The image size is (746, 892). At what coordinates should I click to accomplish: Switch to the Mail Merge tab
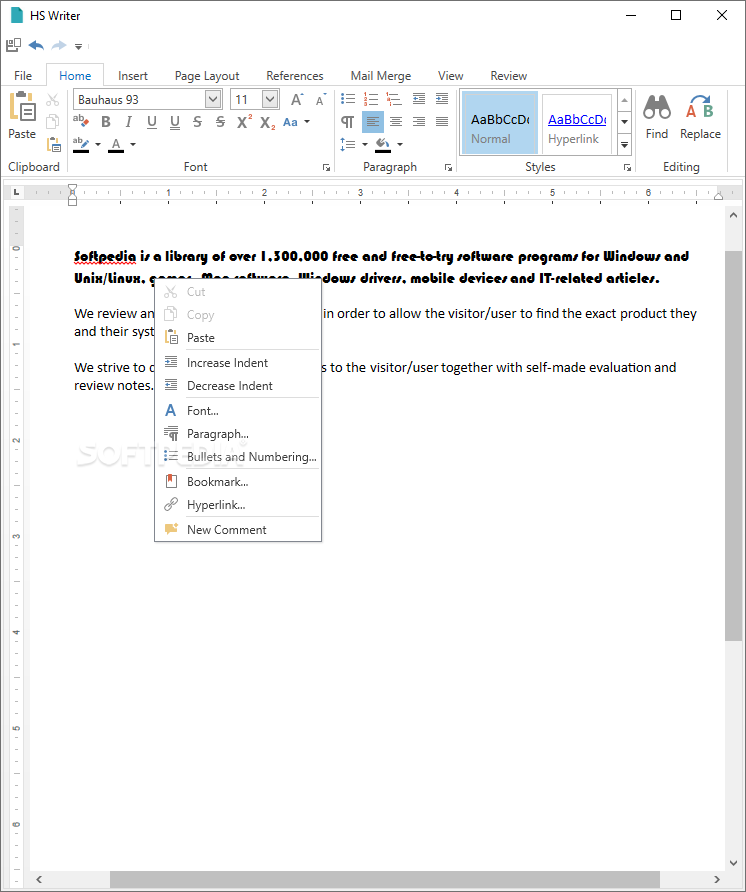[381, 76]
